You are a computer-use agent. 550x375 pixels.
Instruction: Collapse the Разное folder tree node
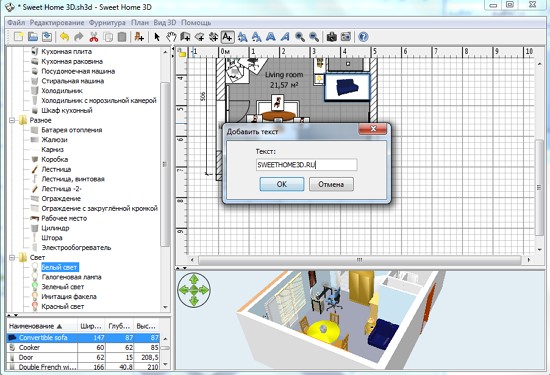[12, 120]
